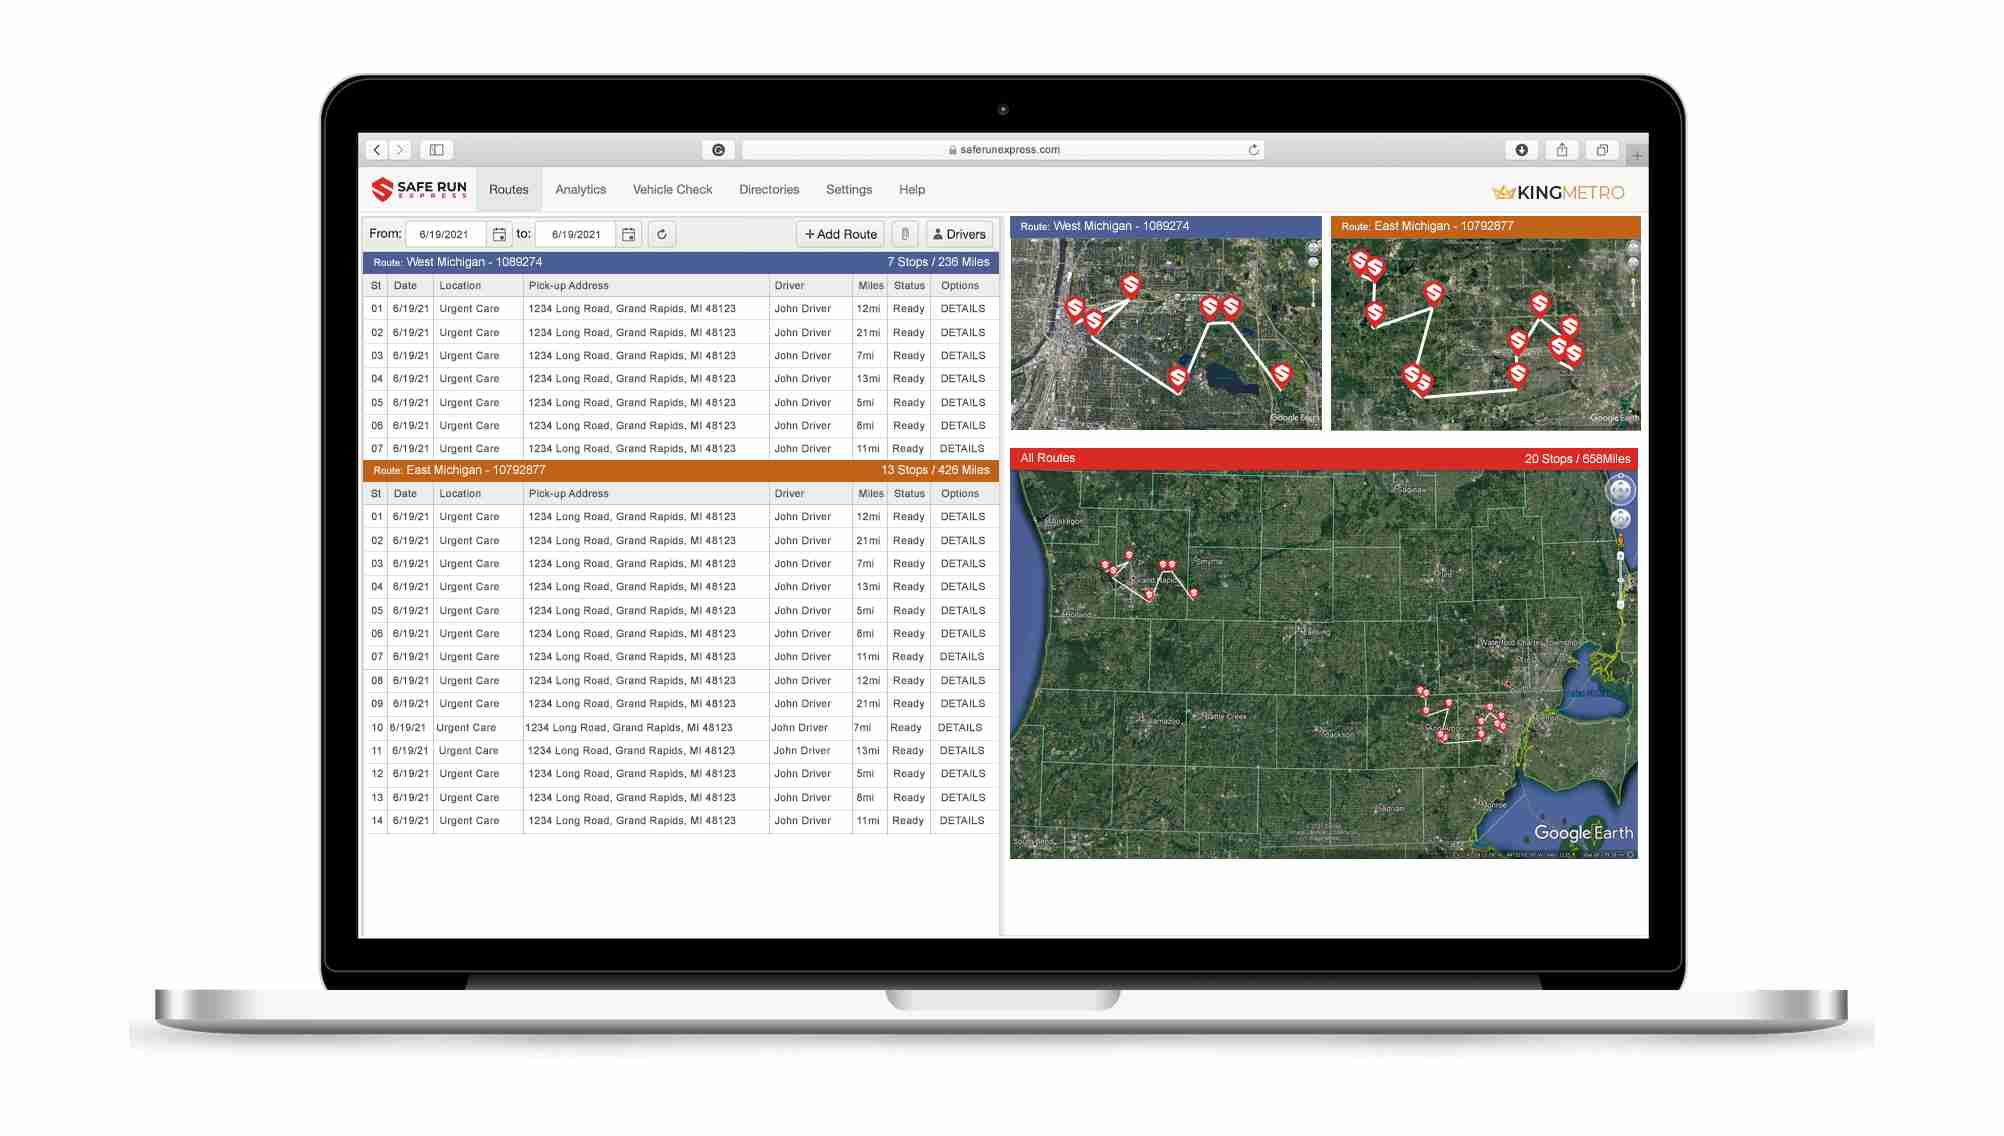Screen dimensions: 2004x1136
Task: Click the All Routes map title
Action: [x=1047, y=458]
